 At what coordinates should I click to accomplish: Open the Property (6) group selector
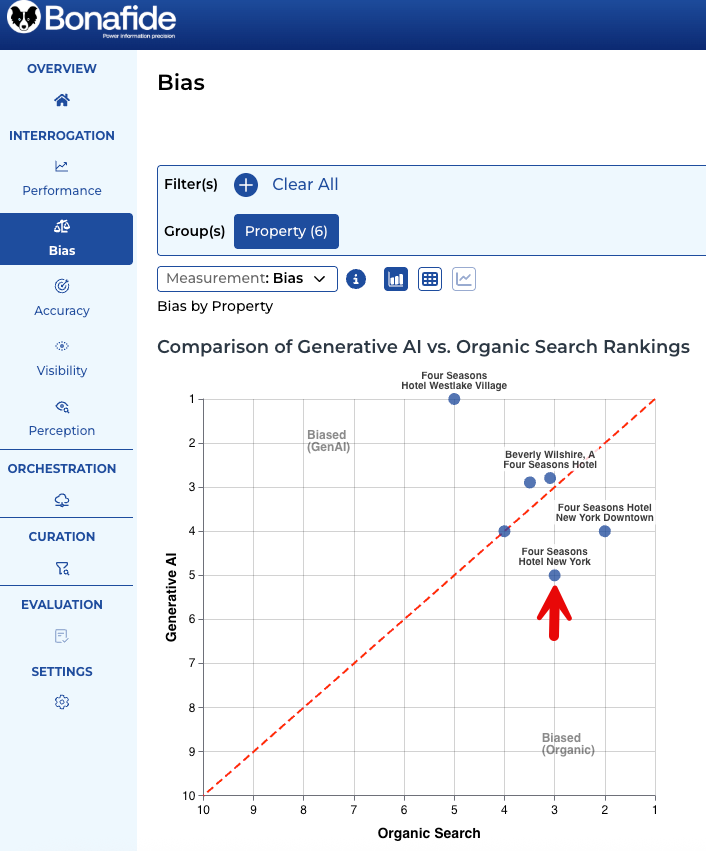[286, 231]
